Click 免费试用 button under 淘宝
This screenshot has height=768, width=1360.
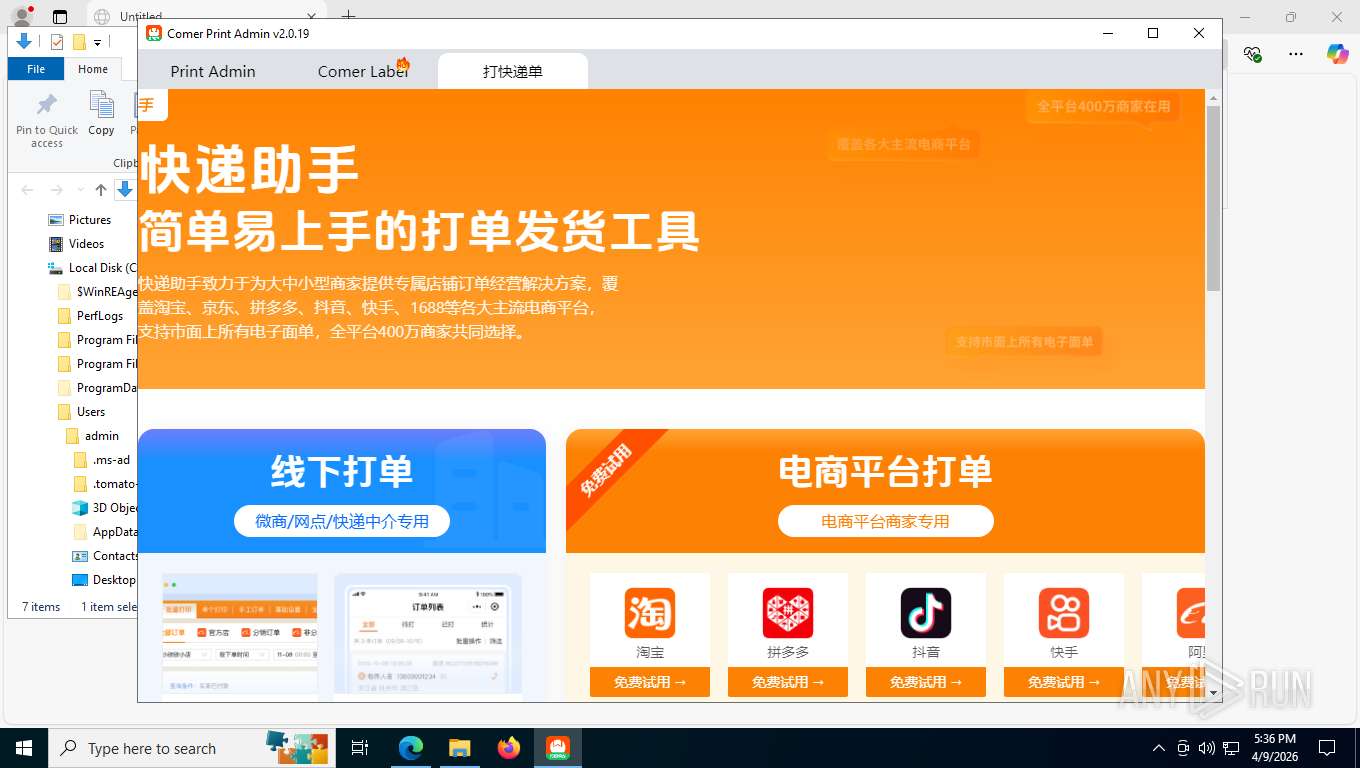pyautogui.click(x=650, y=682)
